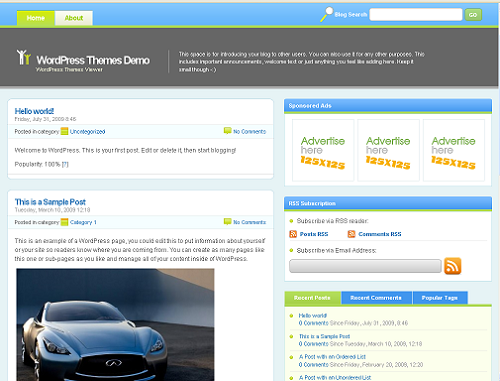Click the car image in the sample post
Viewport: 500px width, 381px height.
coord(115,325)
